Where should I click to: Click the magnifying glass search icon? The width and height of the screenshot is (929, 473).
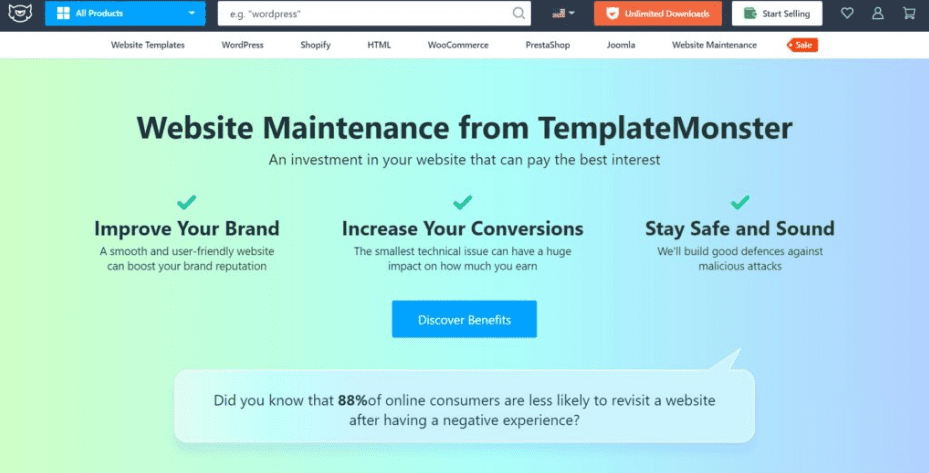(518, 14)
